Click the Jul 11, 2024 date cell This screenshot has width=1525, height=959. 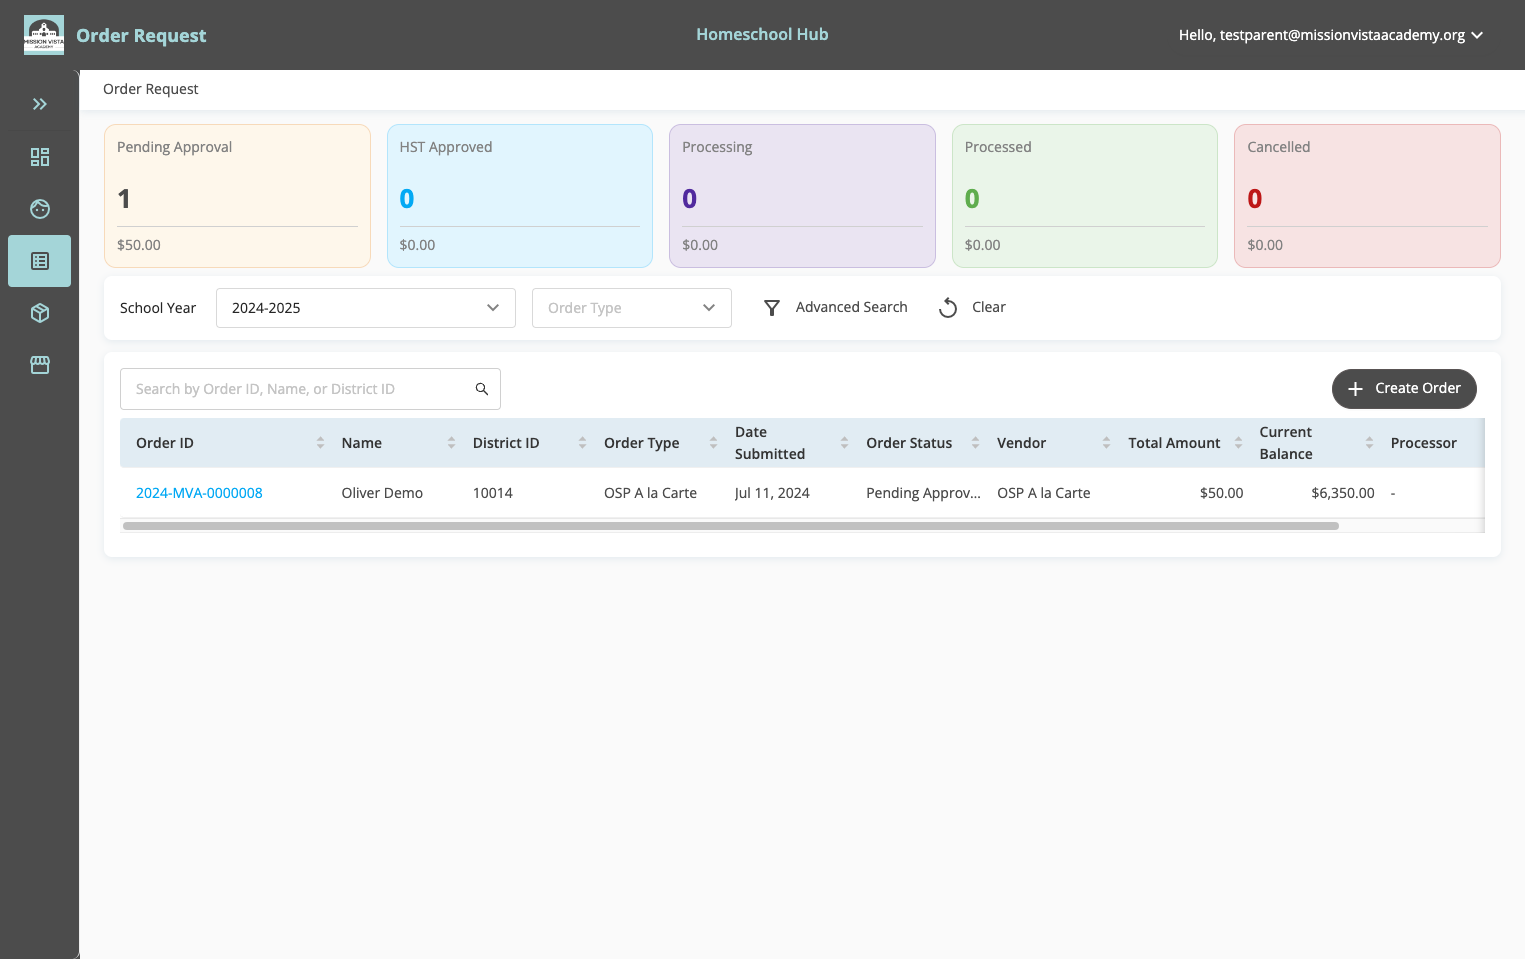pos(772,493)
